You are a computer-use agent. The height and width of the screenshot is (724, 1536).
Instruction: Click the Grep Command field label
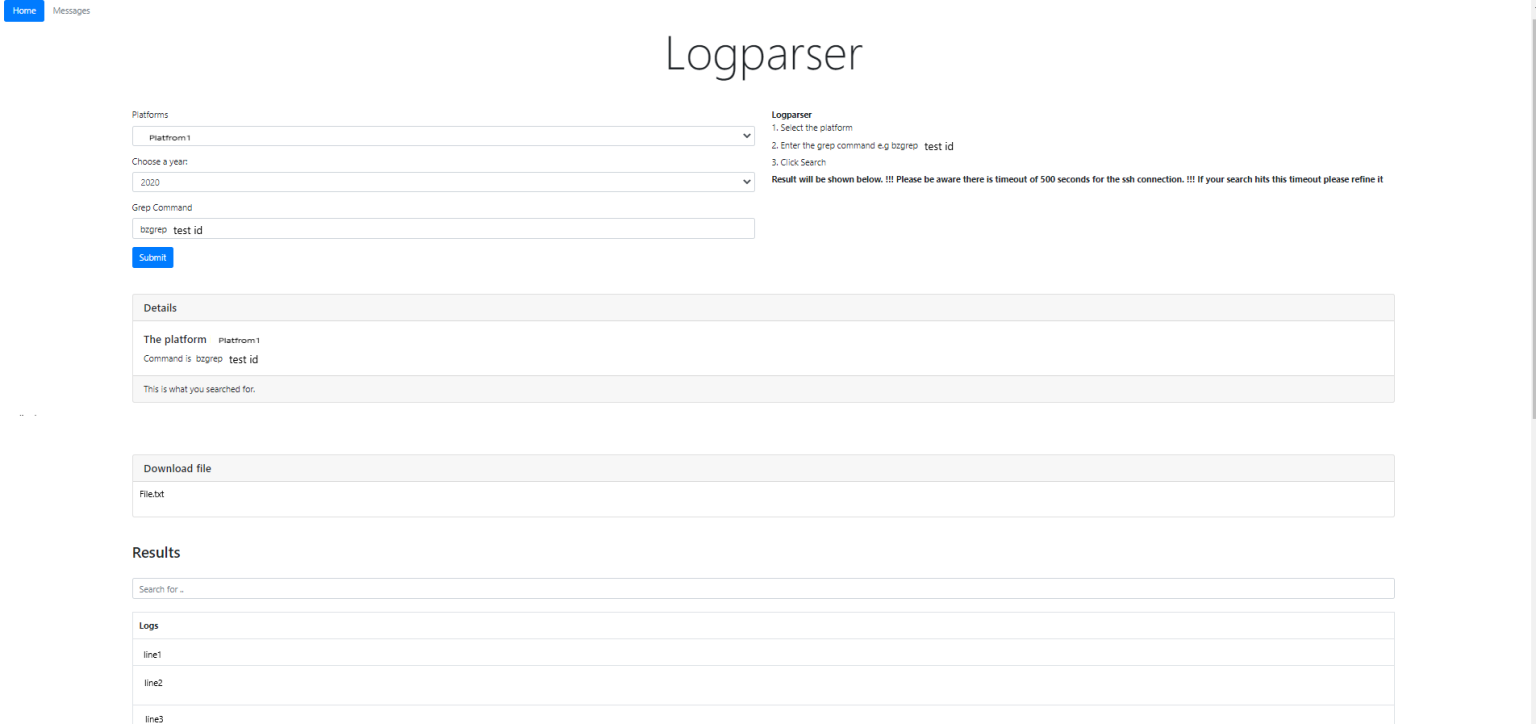161,208
